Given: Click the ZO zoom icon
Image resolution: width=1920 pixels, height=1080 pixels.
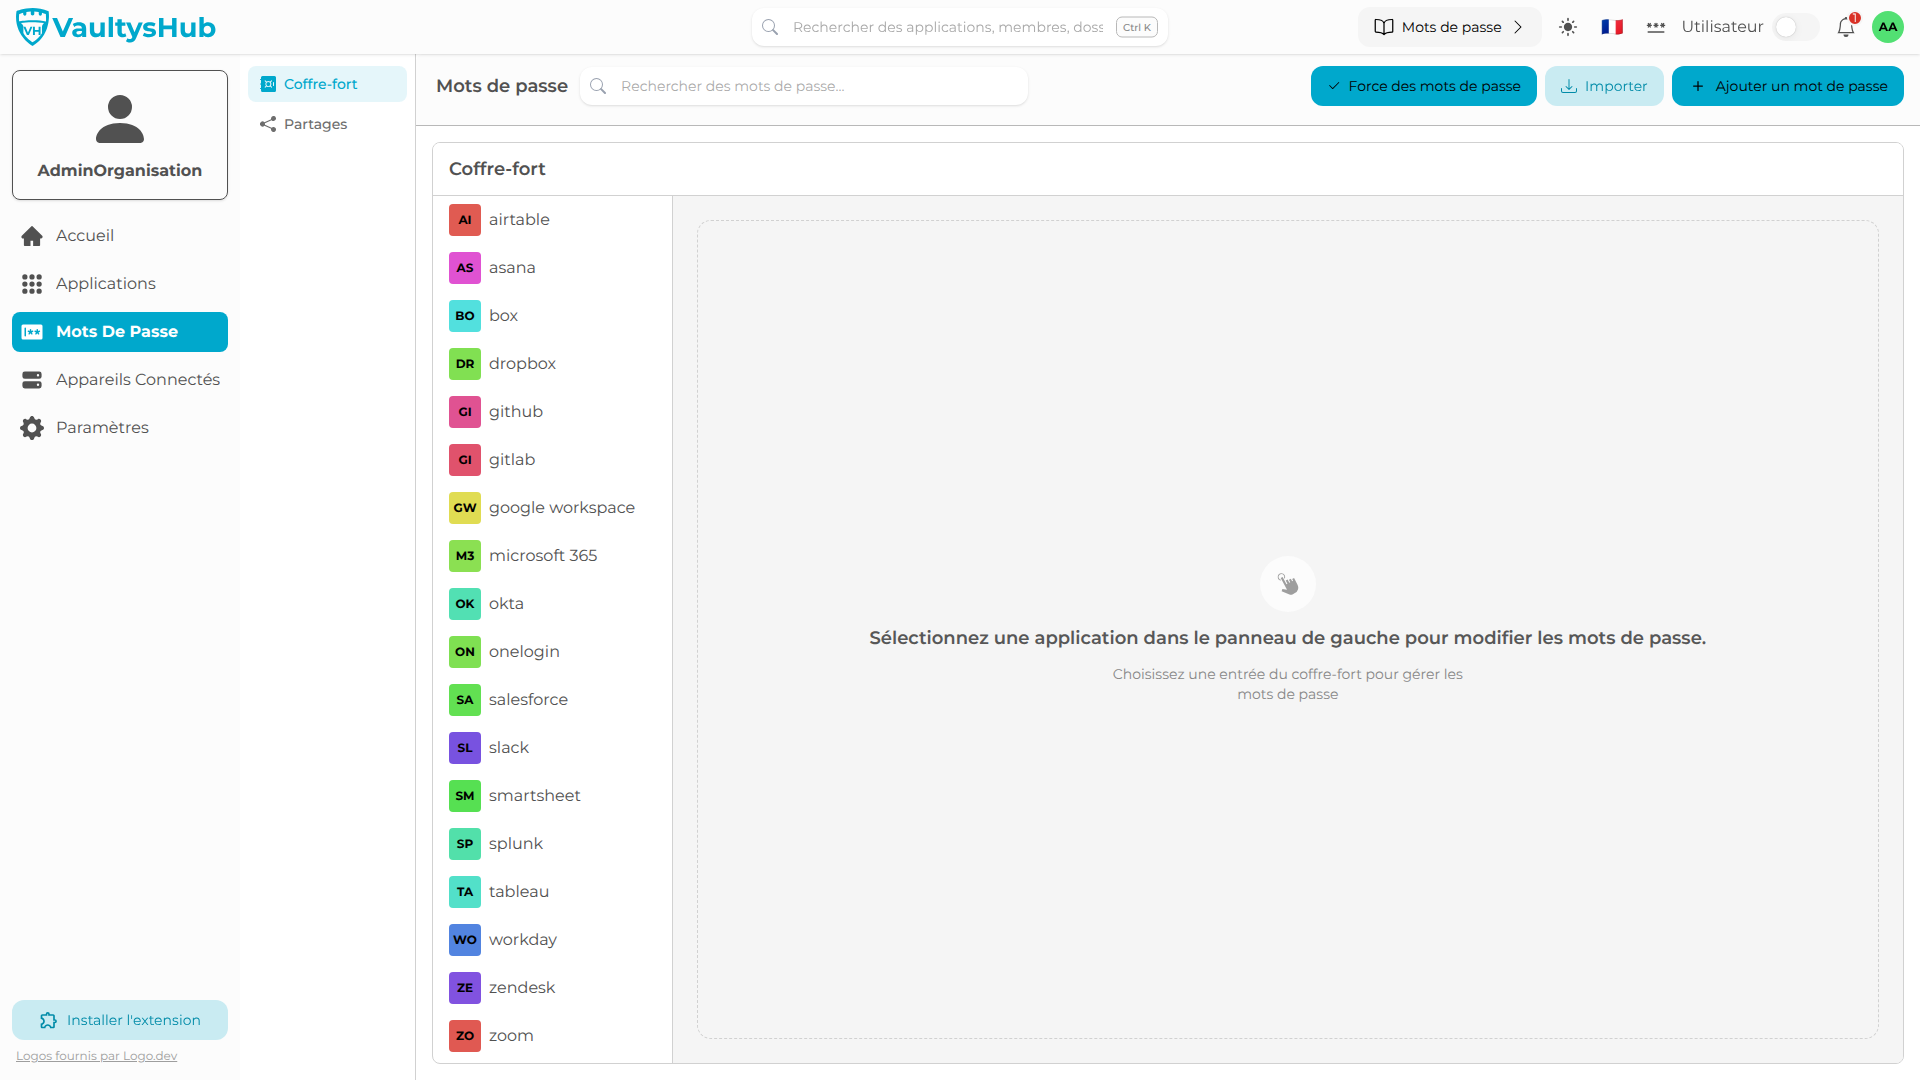Looking at the screenshot, I should click(465, 1036).
